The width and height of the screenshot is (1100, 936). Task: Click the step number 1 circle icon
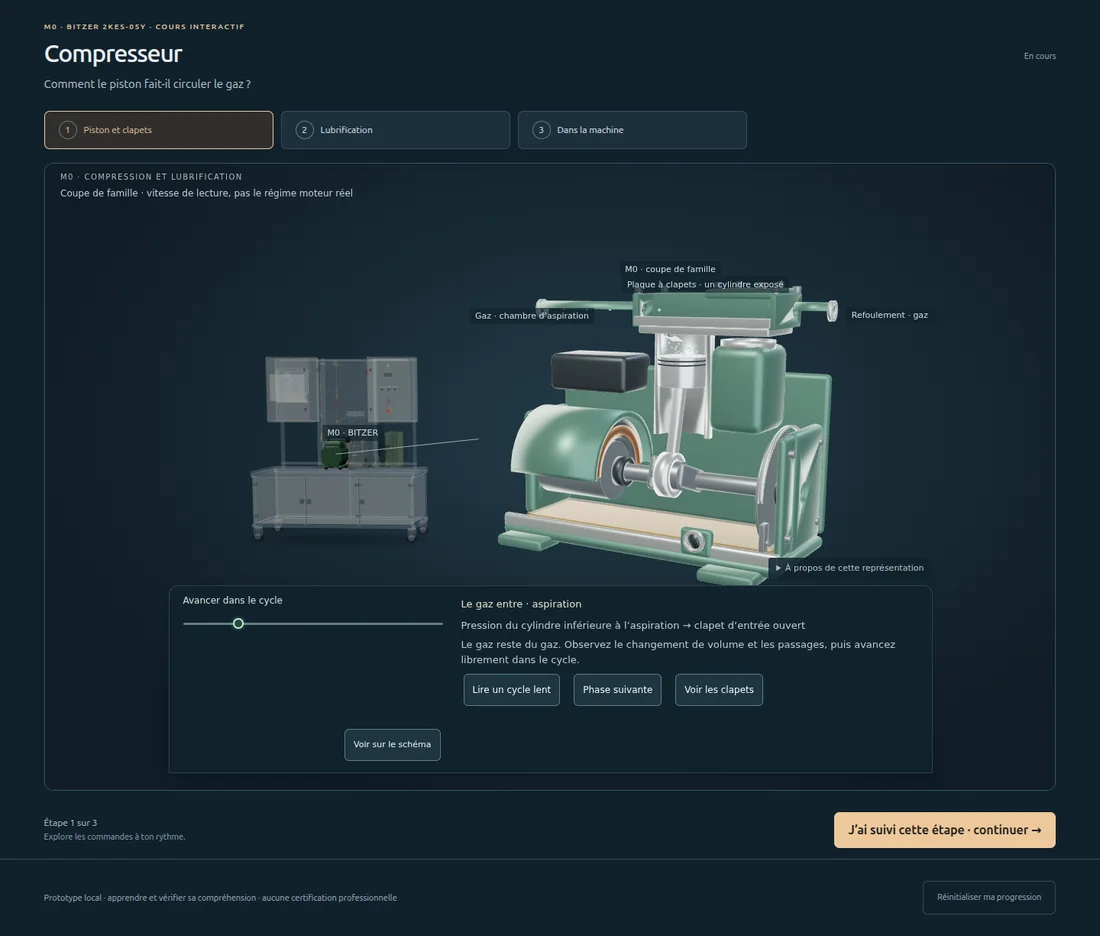tap(67, 130)
